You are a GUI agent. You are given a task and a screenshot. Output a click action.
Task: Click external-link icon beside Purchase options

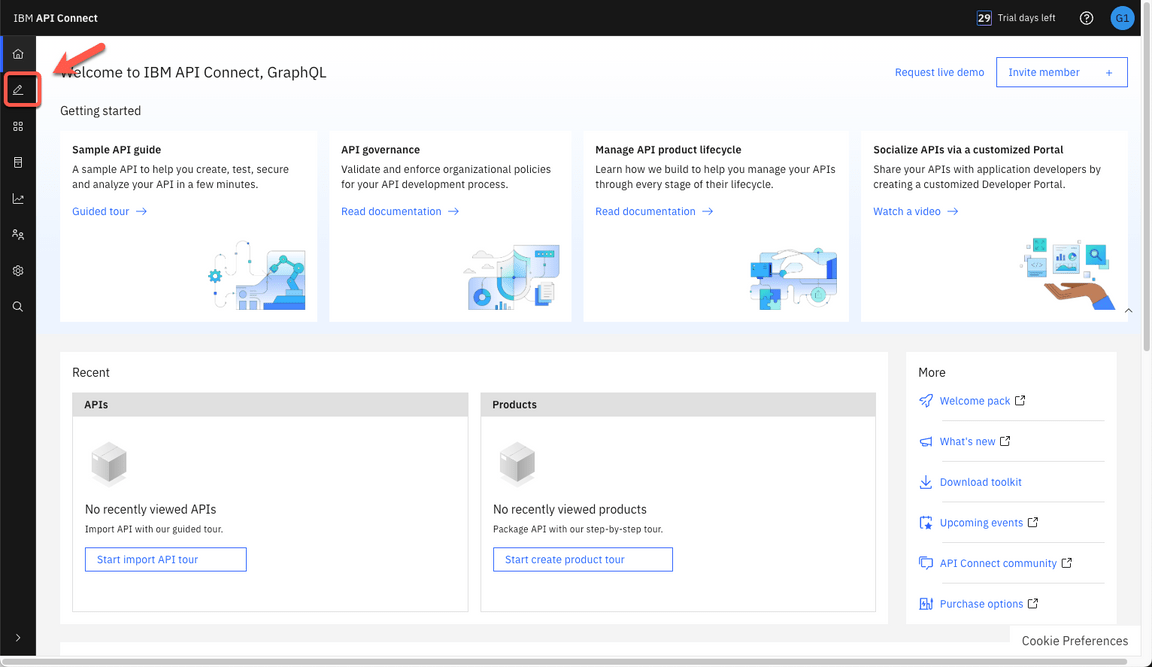click(1032, 603)
